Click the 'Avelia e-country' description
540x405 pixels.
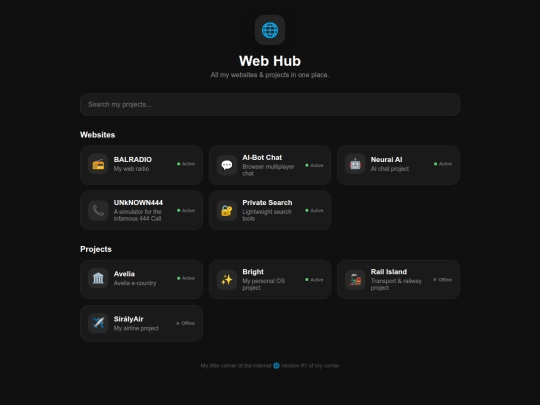(135, 283)
